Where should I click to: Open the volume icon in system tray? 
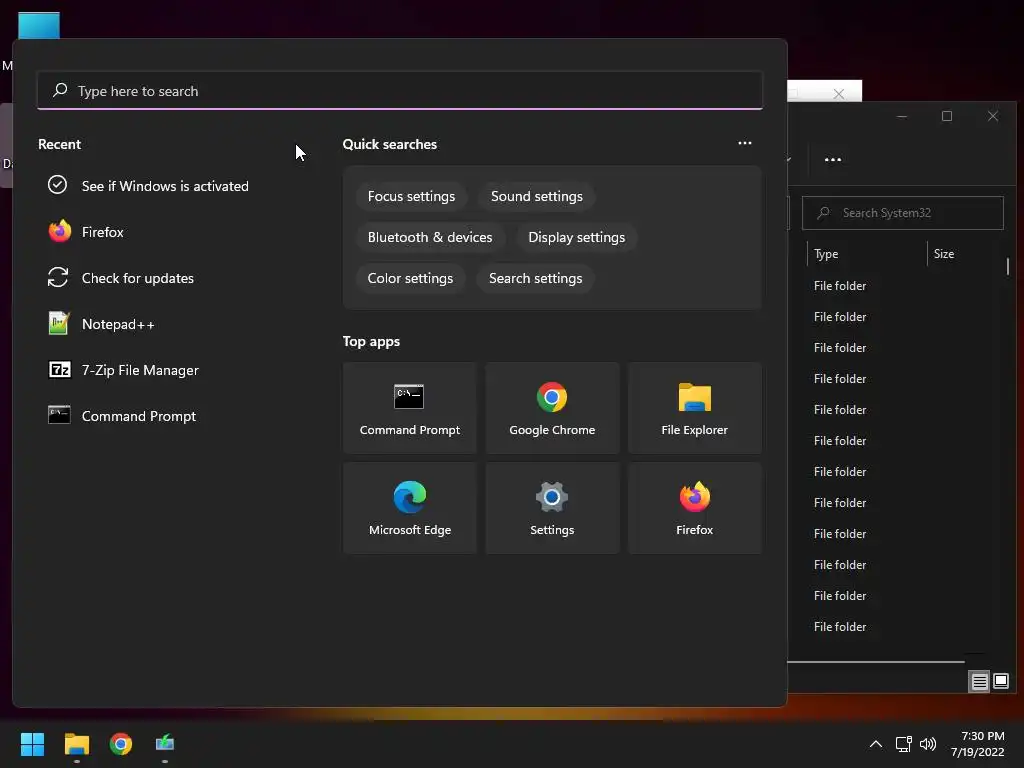click(x=928, y=744)
